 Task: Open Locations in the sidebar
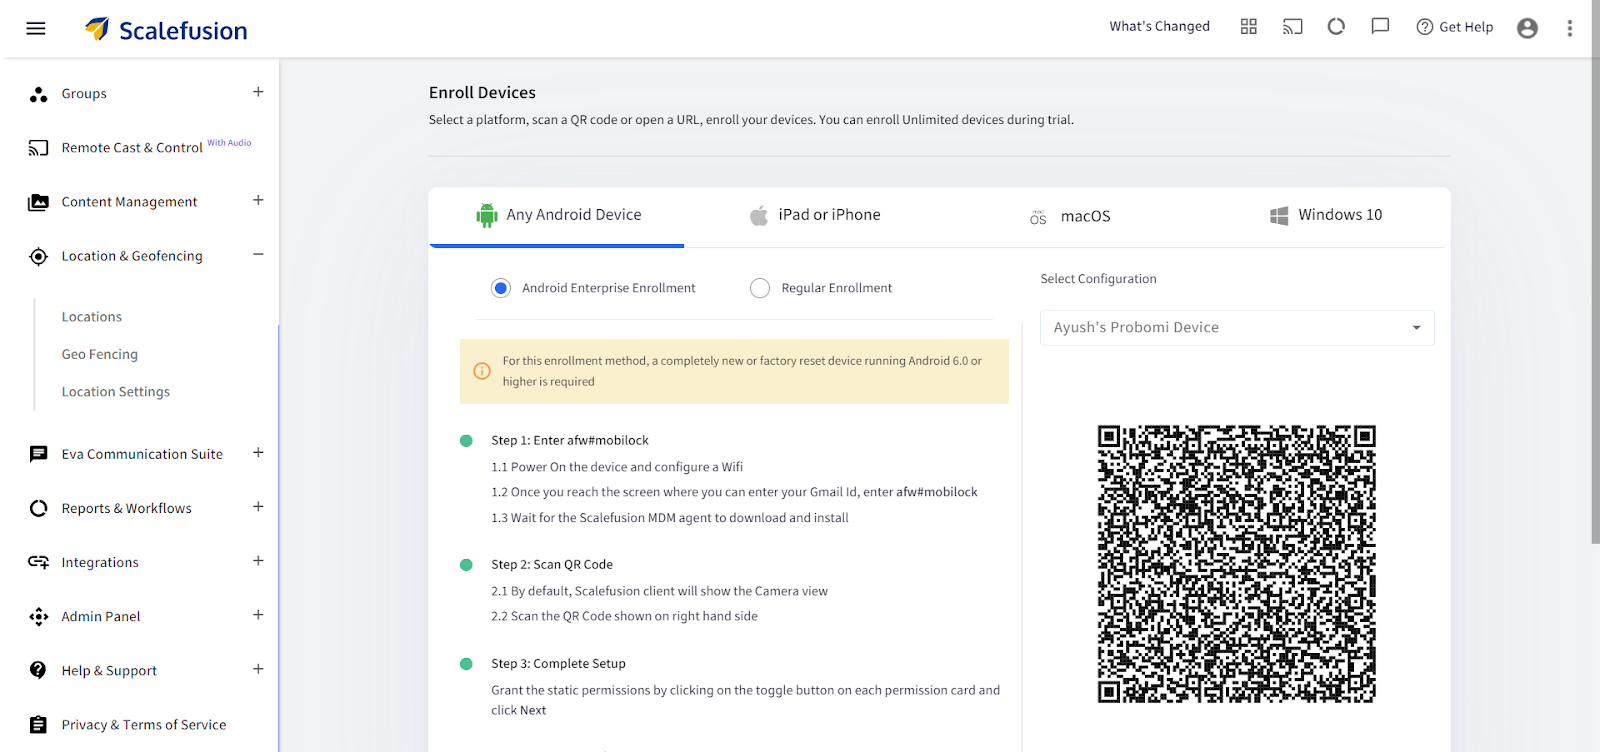[x=92, y=317]
